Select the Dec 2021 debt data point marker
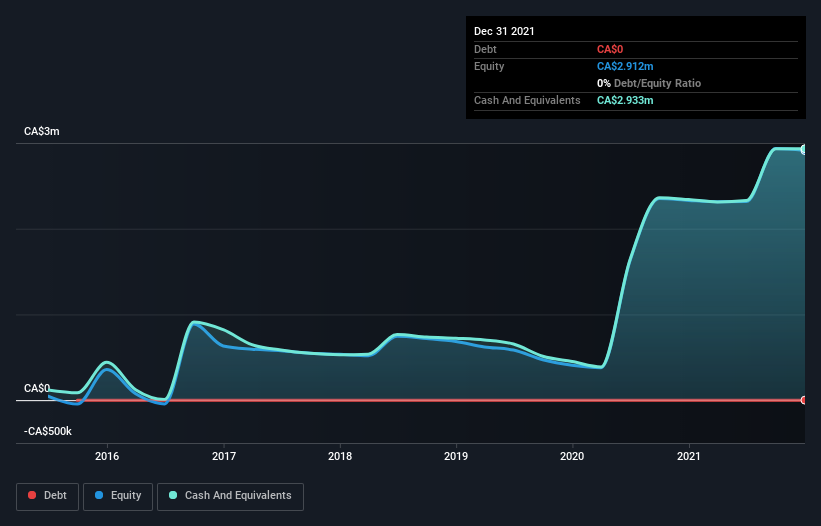 pyautogui.click(x=804, y=400)
